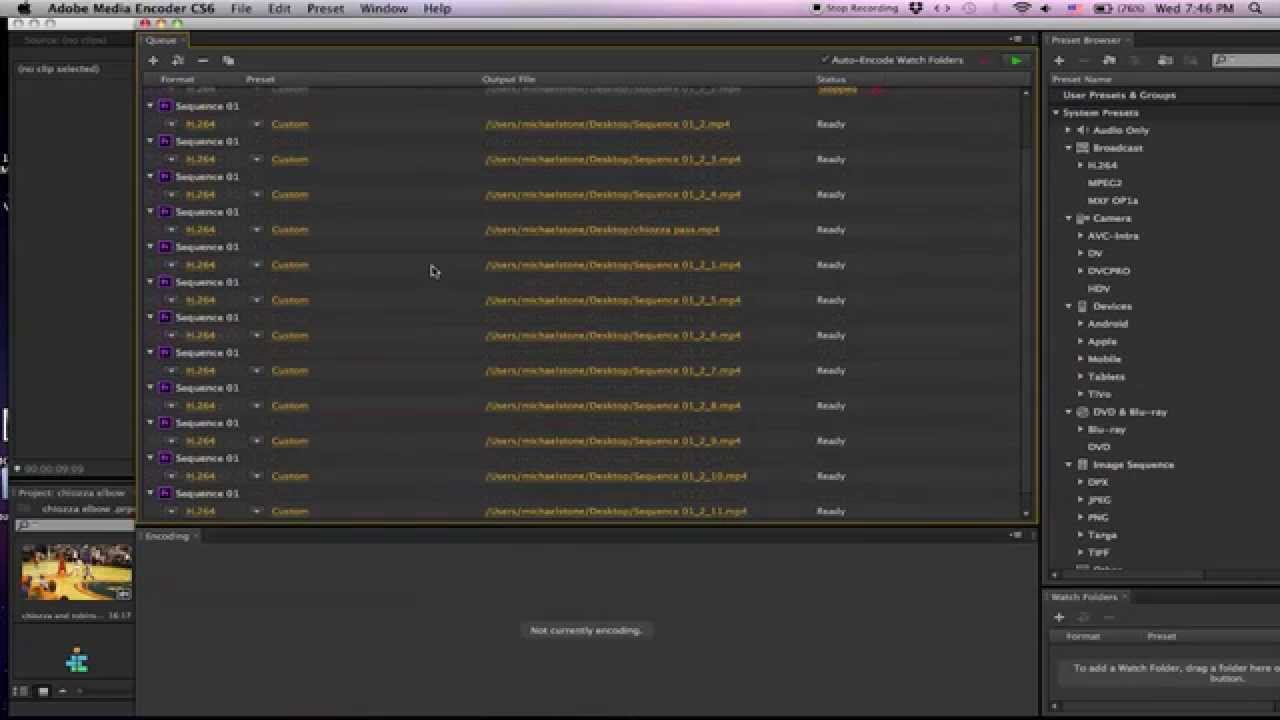
Task: Delete preset in Preset Browser
Action: [x=1084, y=61]
